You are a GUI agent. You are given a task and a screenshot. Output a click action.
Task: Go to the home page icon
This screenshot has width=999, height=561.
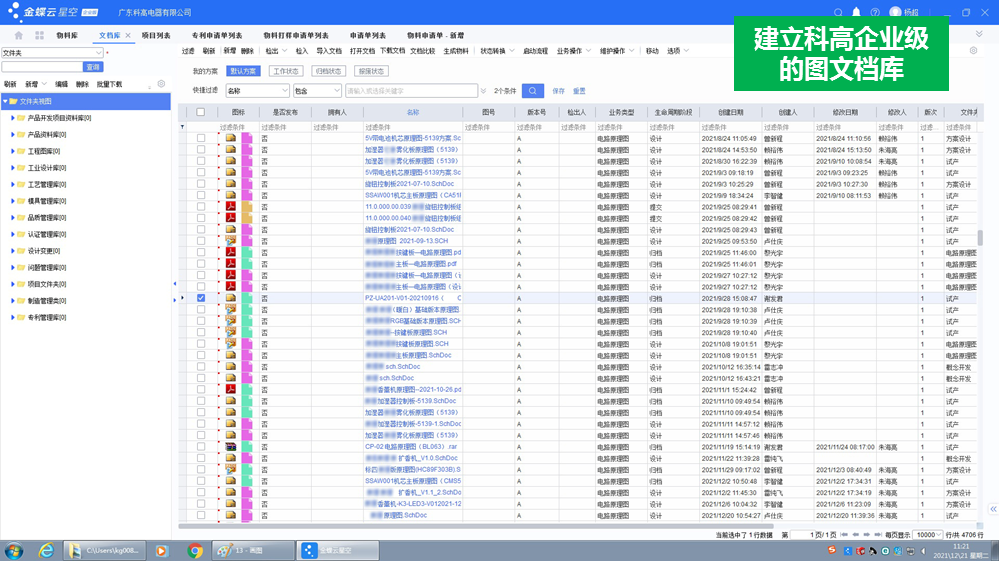18,36
